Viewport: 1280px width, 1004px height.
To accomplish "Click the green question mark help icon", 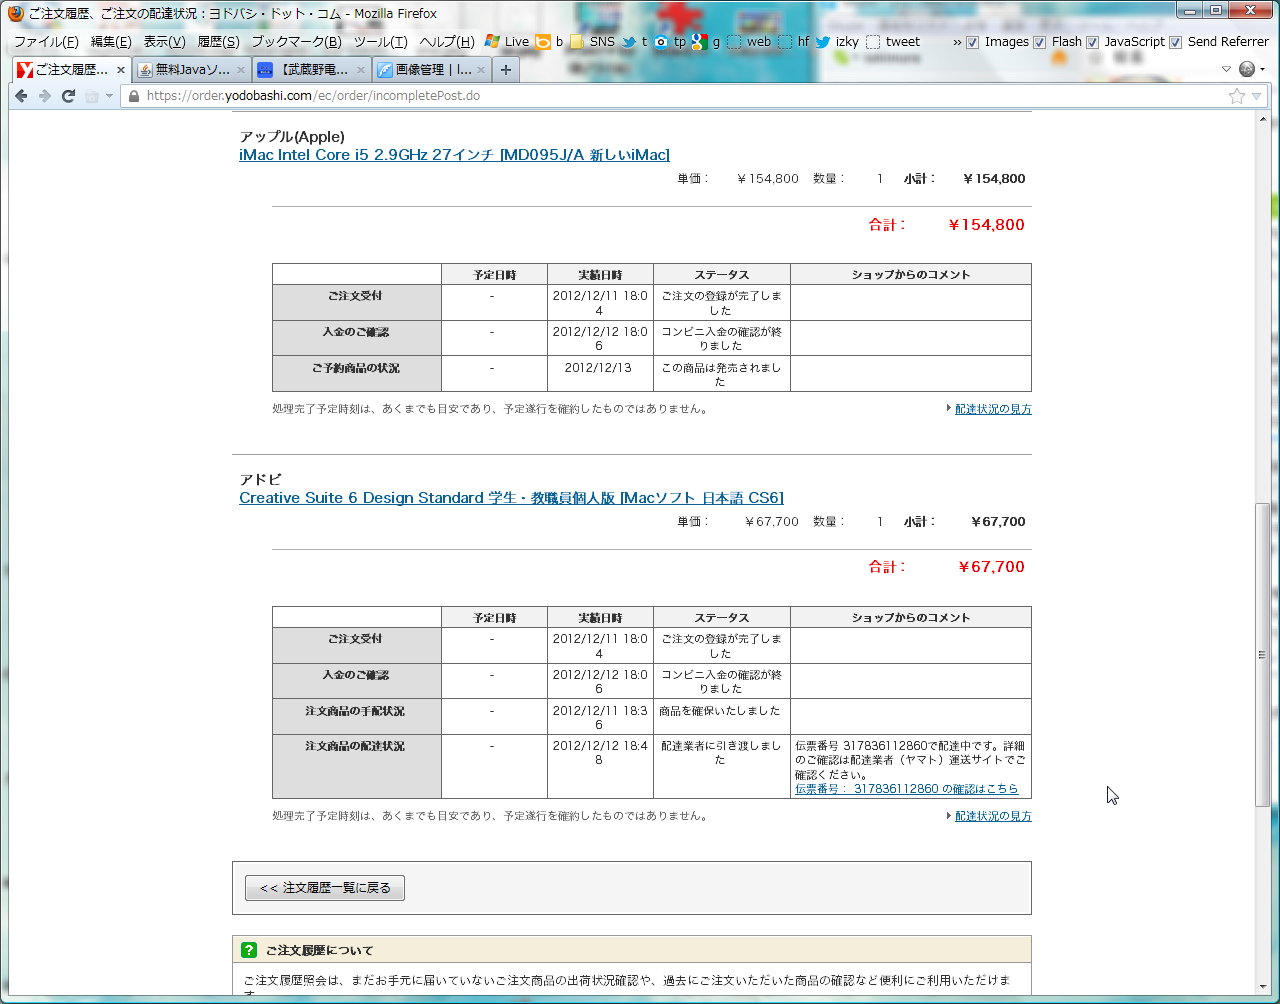I will (x=249, y=950).
